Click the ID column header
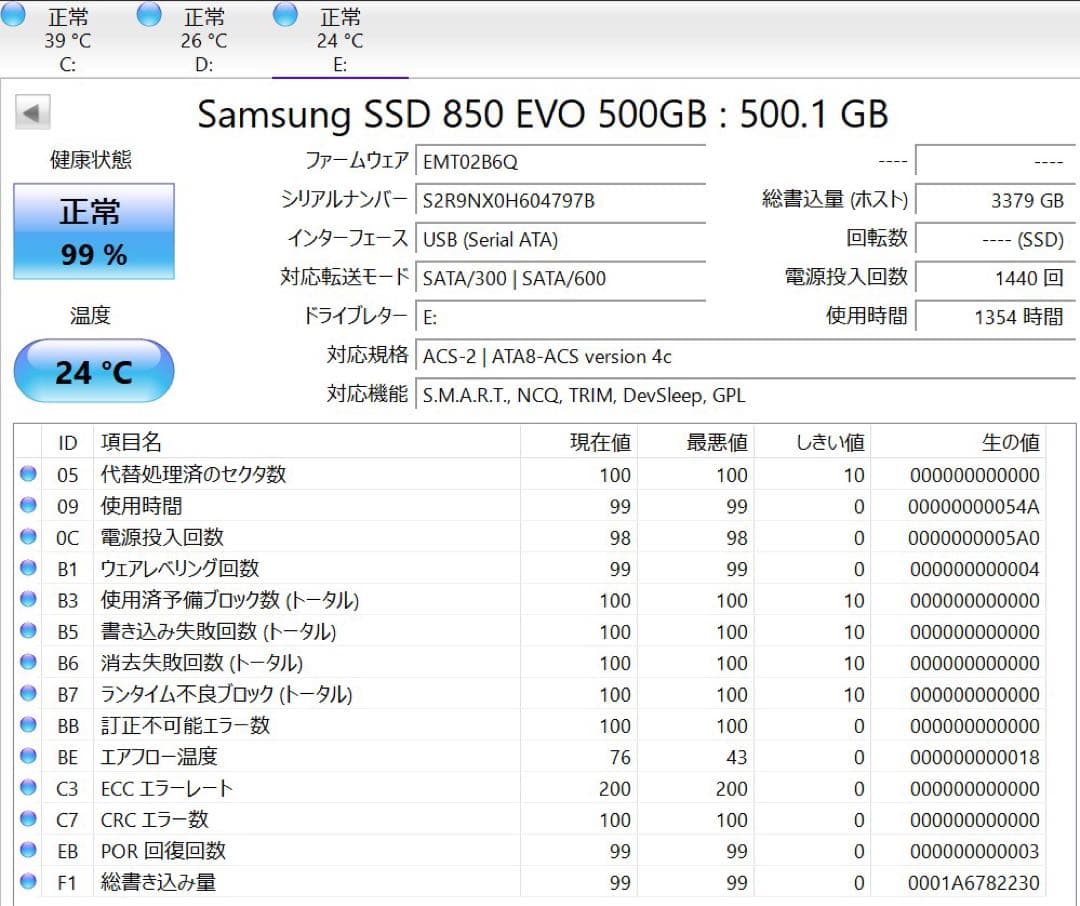The image size is (1080, 906). click(x=68, y=442)
